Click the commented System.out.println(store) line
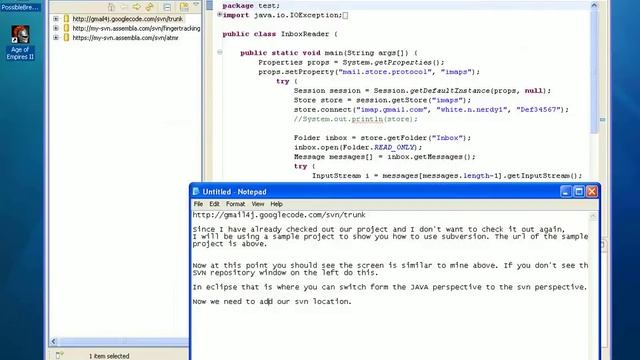Screen dimensions: 640x360 (356, 119)
